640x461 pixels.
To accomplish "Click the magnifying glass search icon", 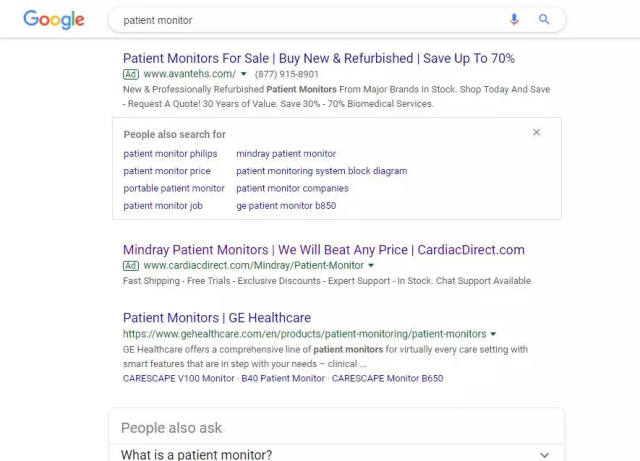I will (545, 20).
